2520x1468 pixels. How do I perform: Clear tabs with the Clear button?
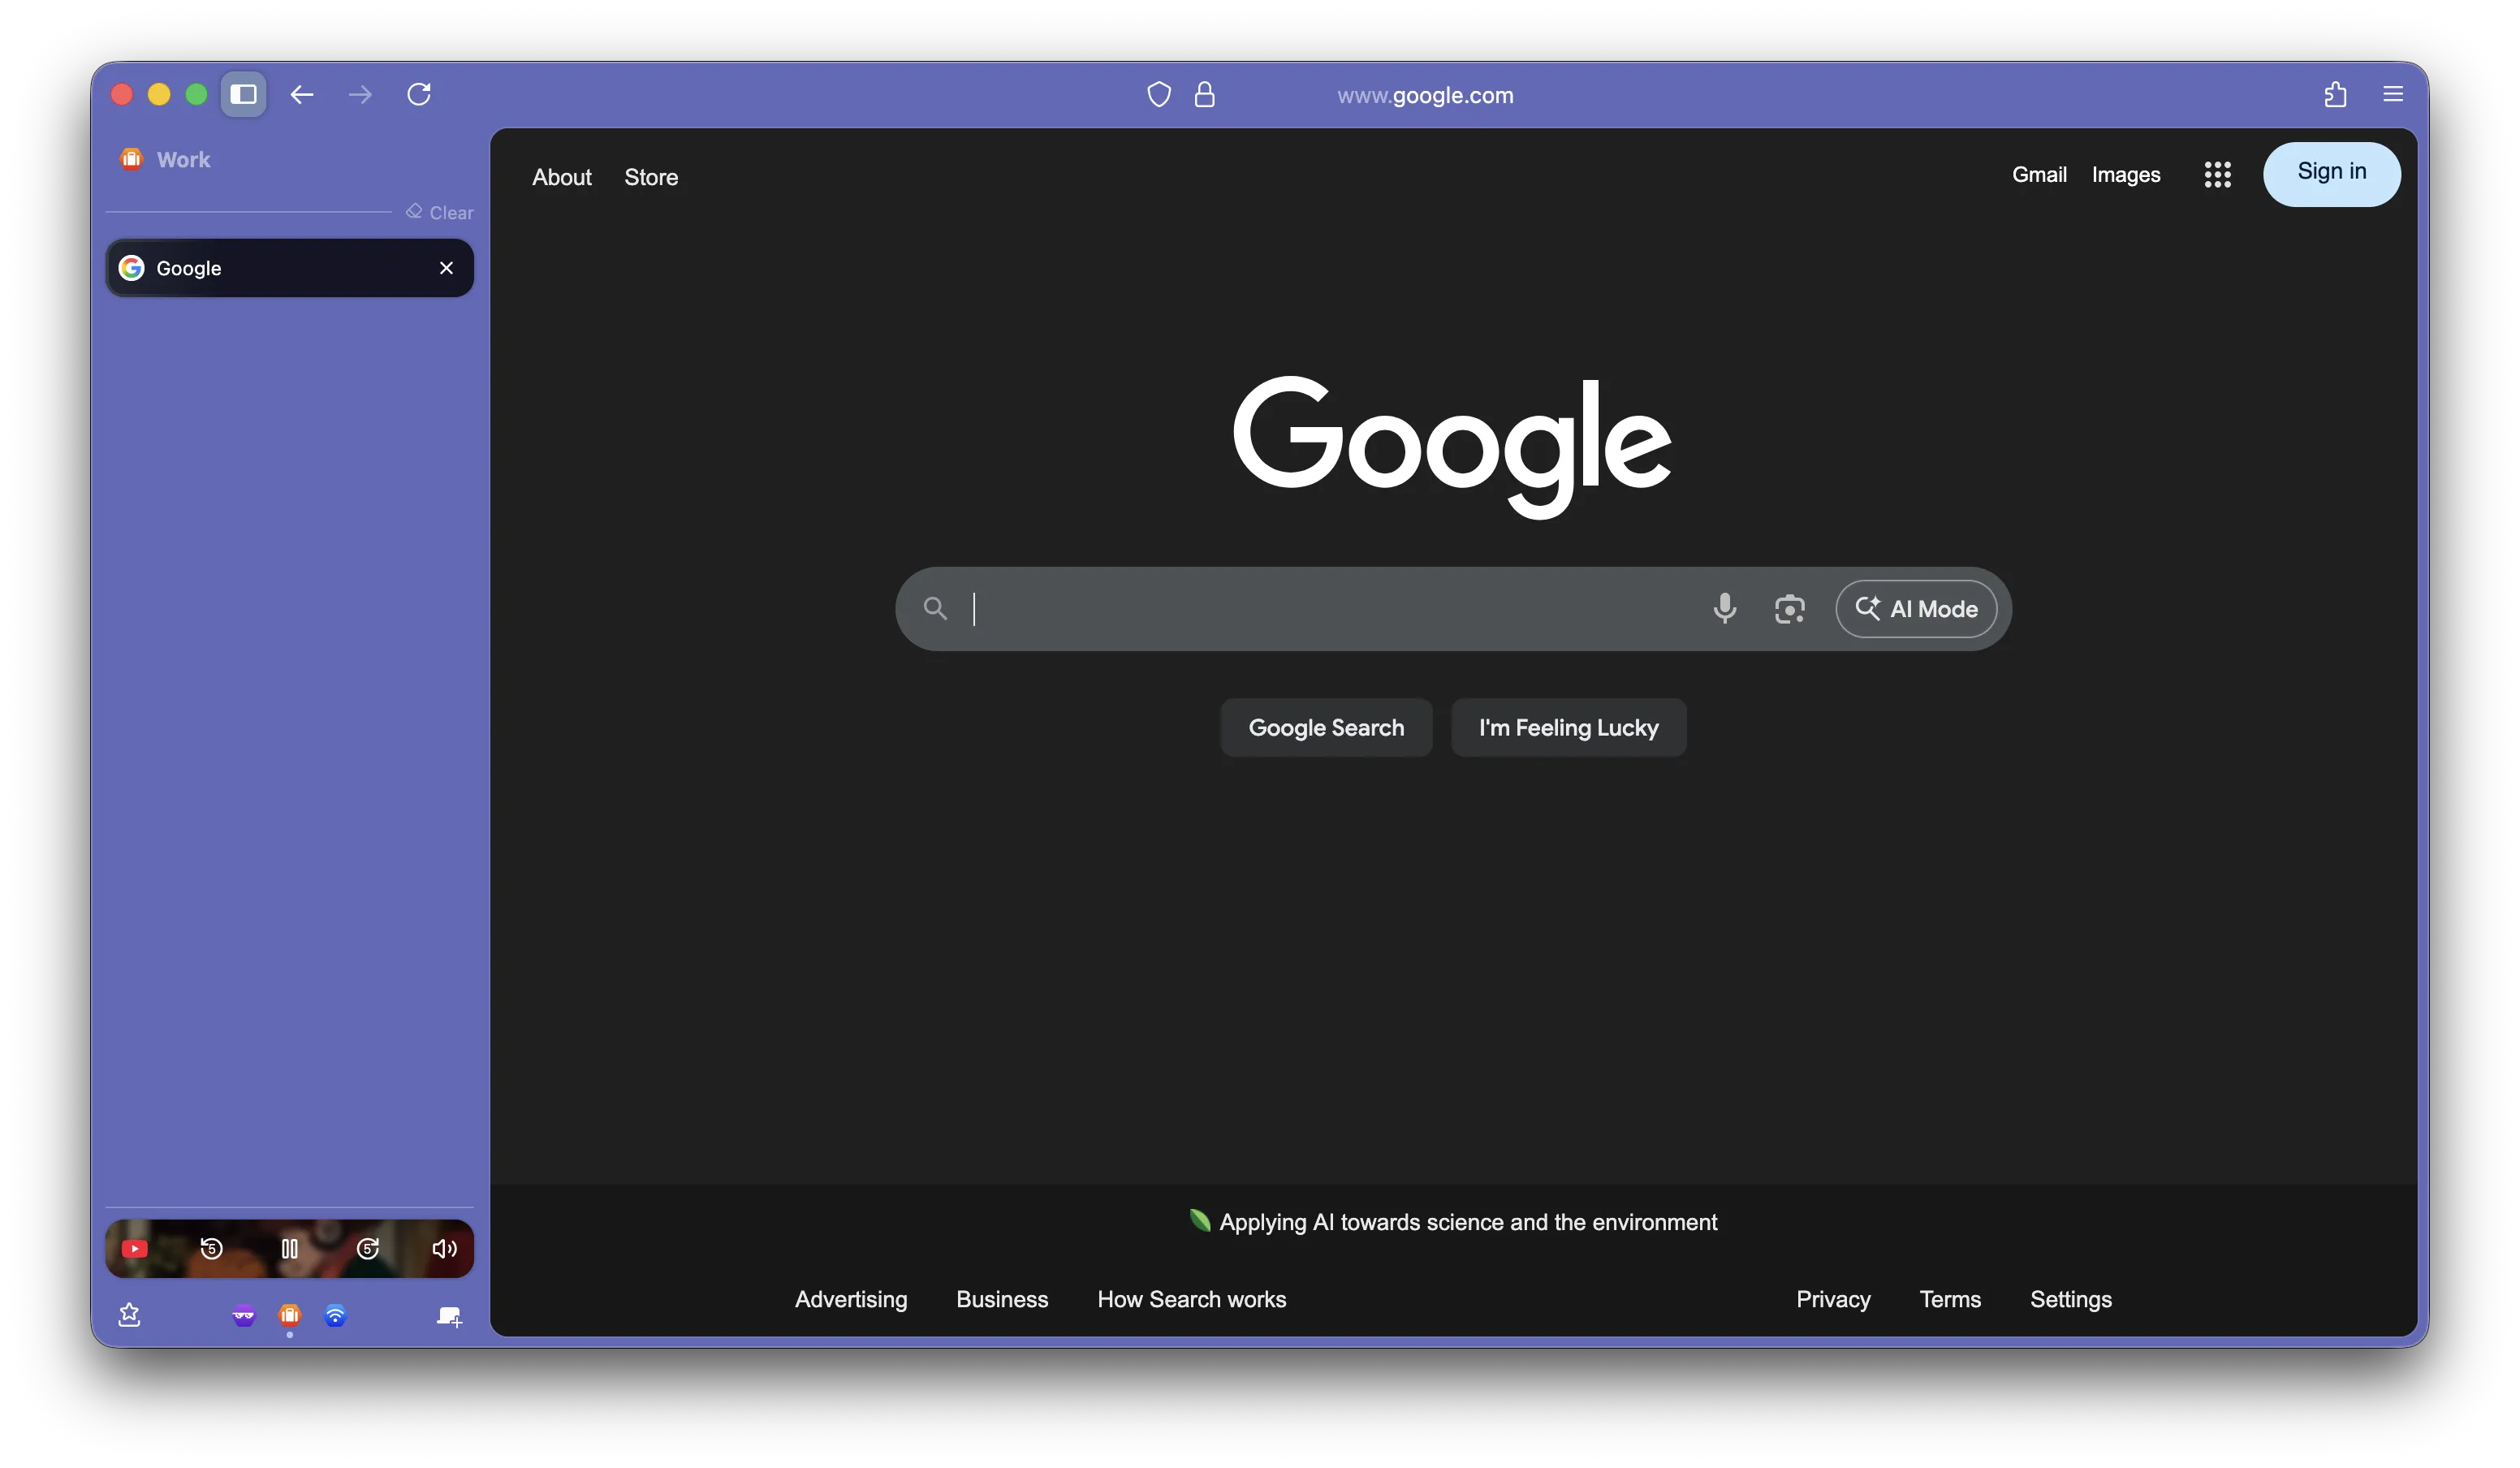440,212
